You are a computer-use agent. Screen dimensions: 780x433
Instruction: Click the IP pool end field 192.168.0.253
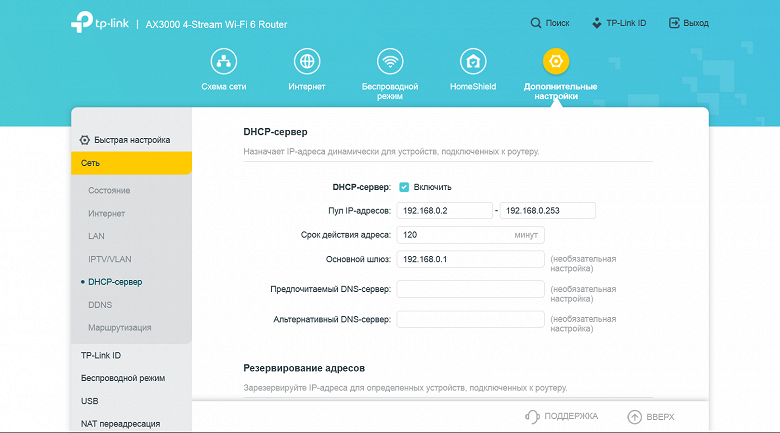(x=547, y=211)
